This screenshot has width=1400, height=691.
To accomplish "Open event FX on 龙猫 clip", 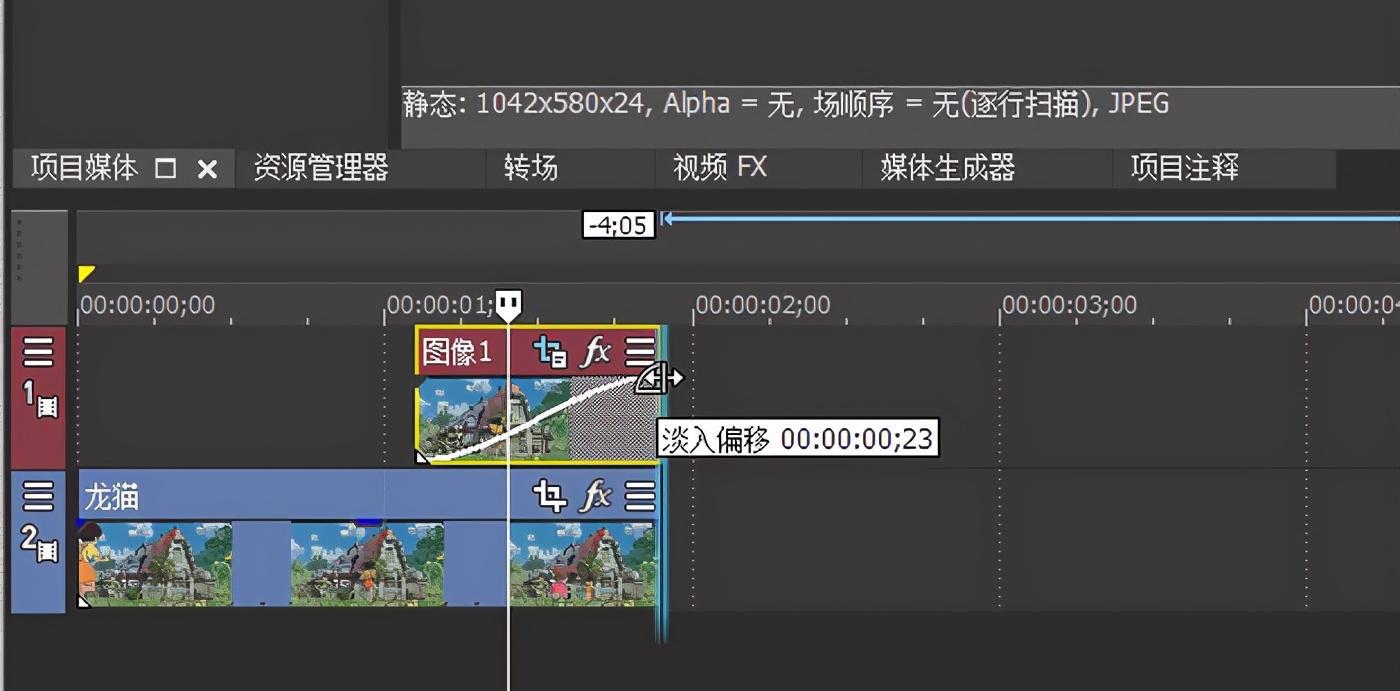I will click(596, 495).
